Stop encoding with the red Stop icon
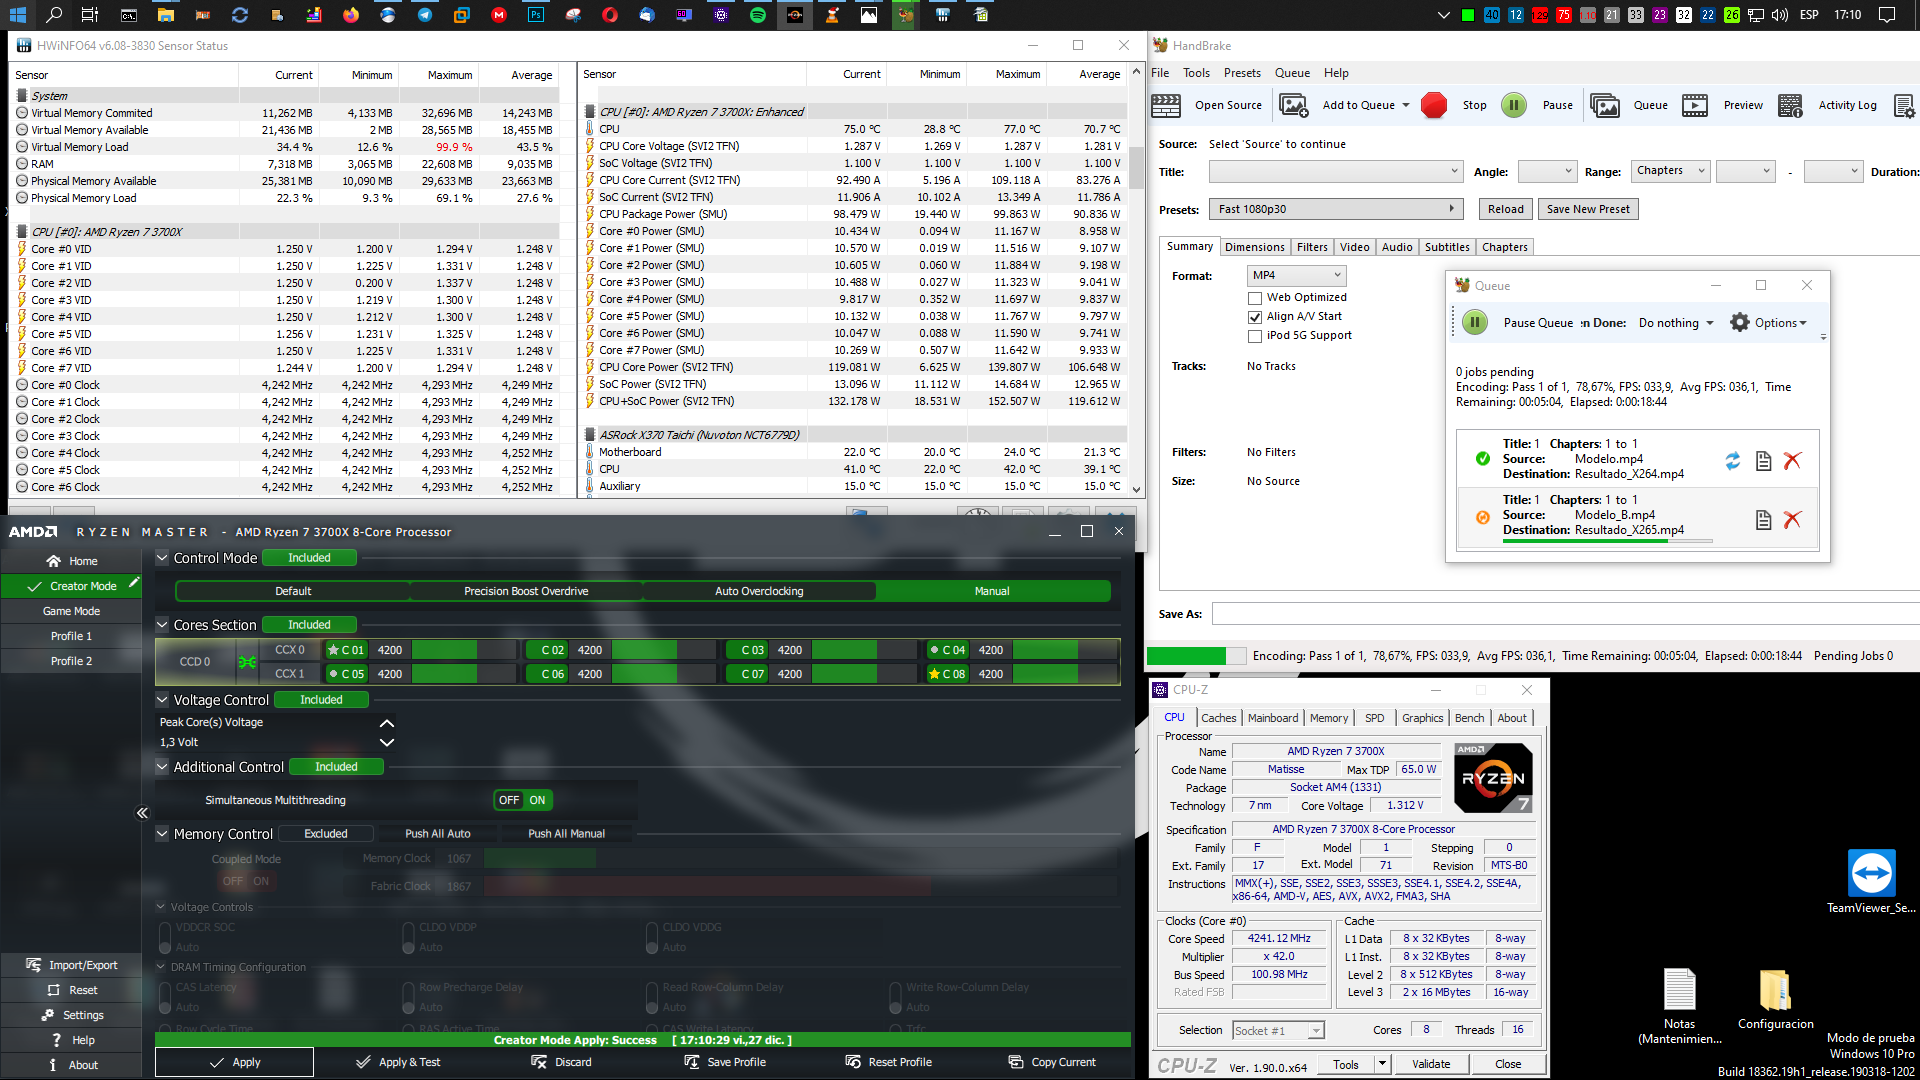Image resolution: width=1920 pixels, height=1080 pixels. coord(1434,105)
